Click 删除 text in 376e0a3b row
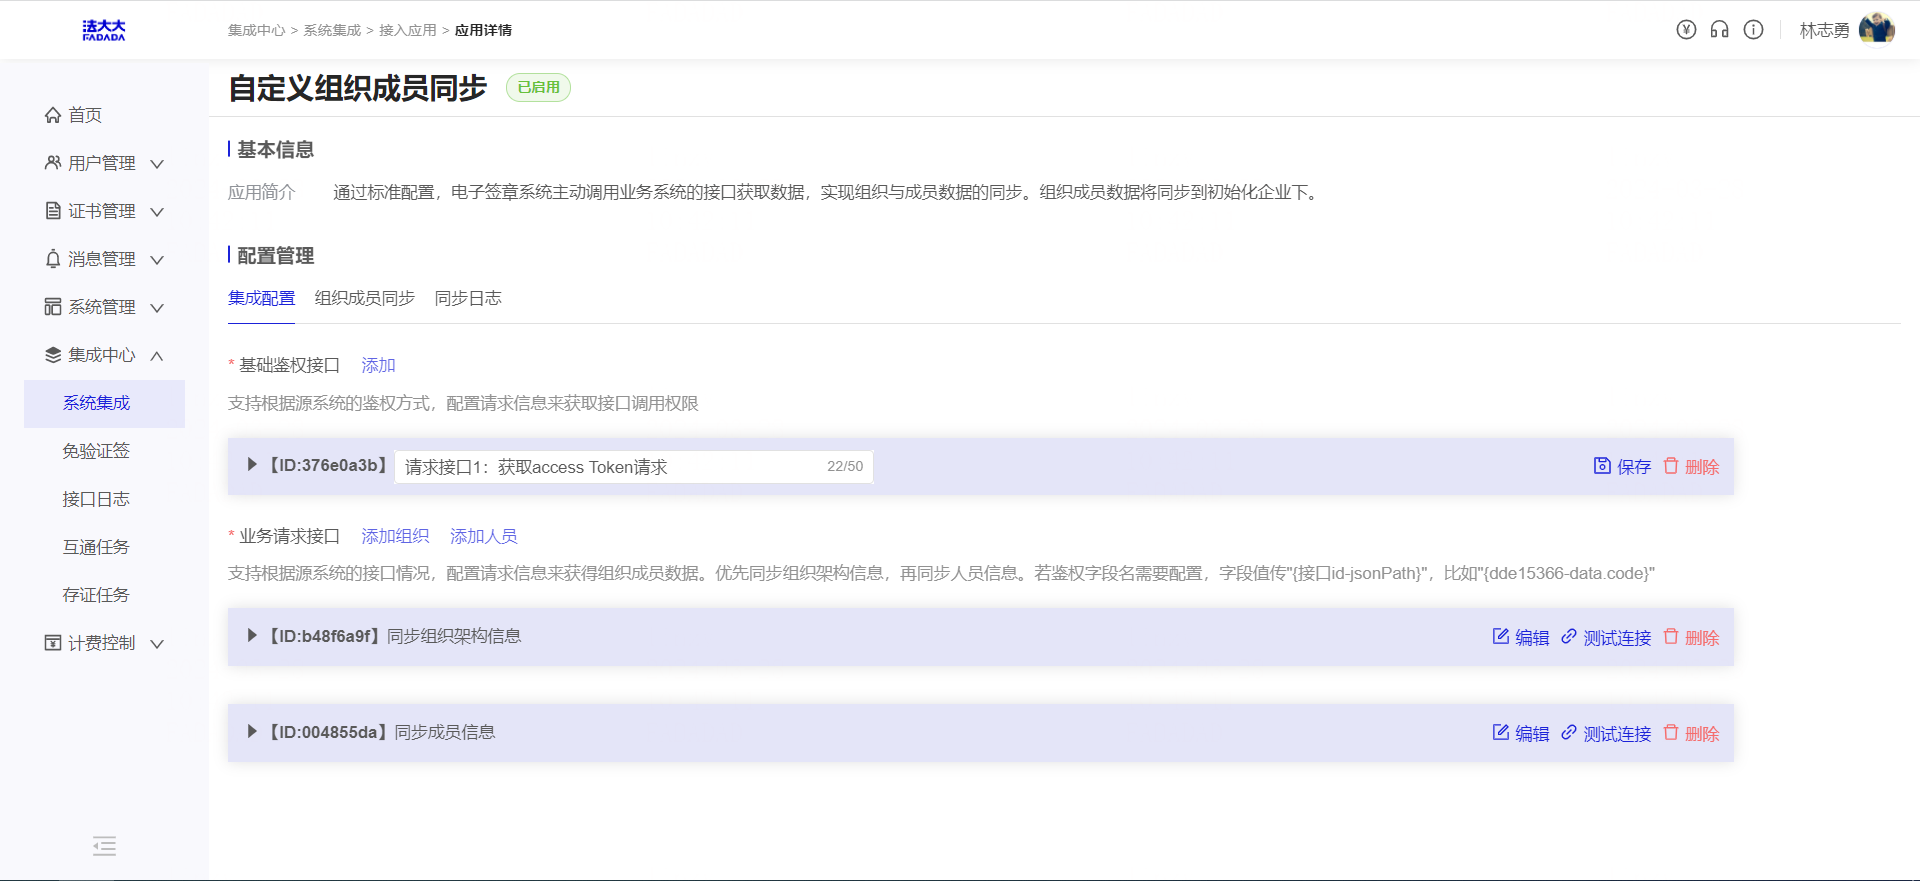 click(1702, 467)
